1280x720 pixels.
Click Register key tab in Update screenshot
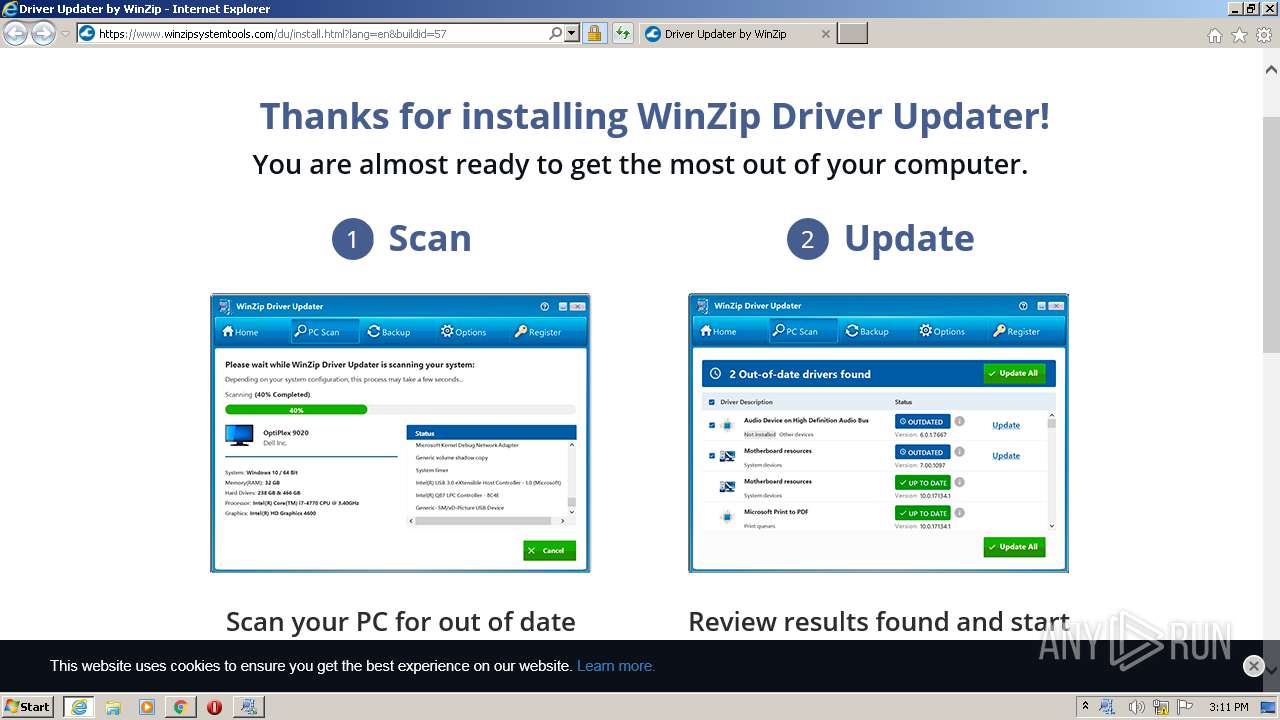point(1016,331)
